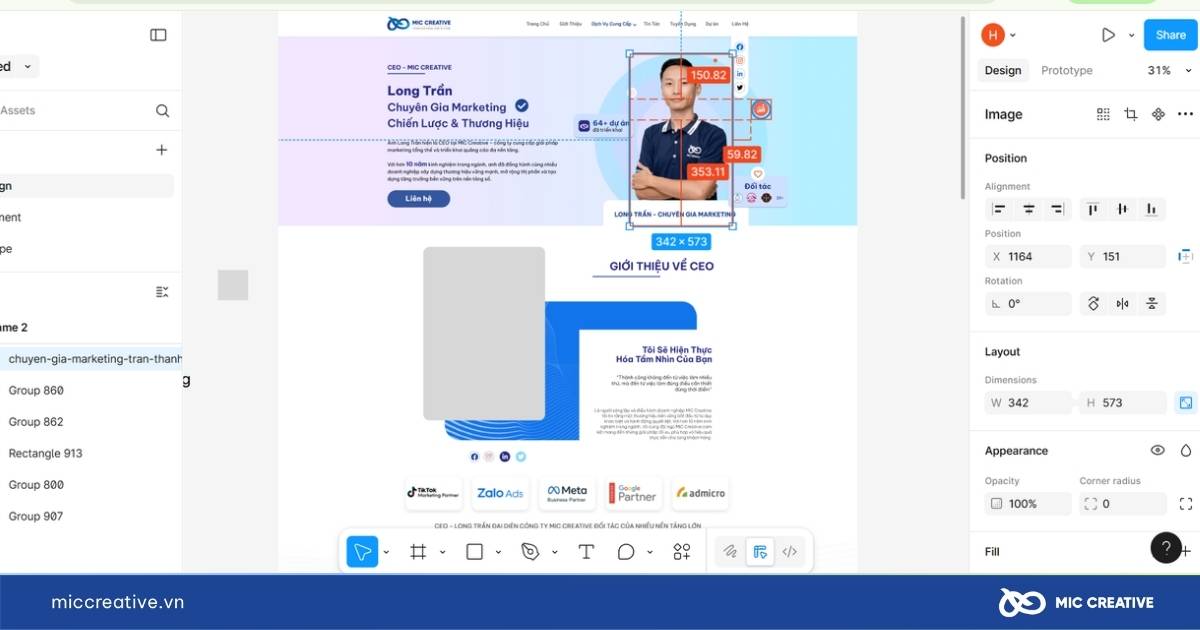Viewport: 1200px width, 630px height.
Task: Switch to the Prototype tab
Action: (1066, 71)
